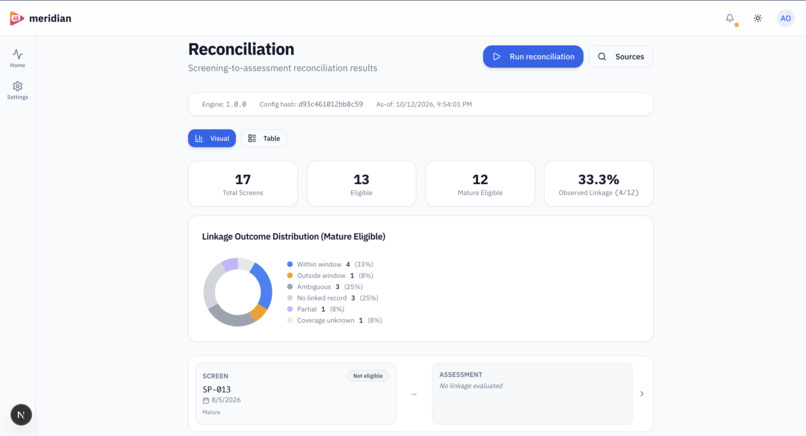Image resolution: width=806 pixels, height=436 pixels.
Task: Click the donut chart
Action: tap(237, 292)
